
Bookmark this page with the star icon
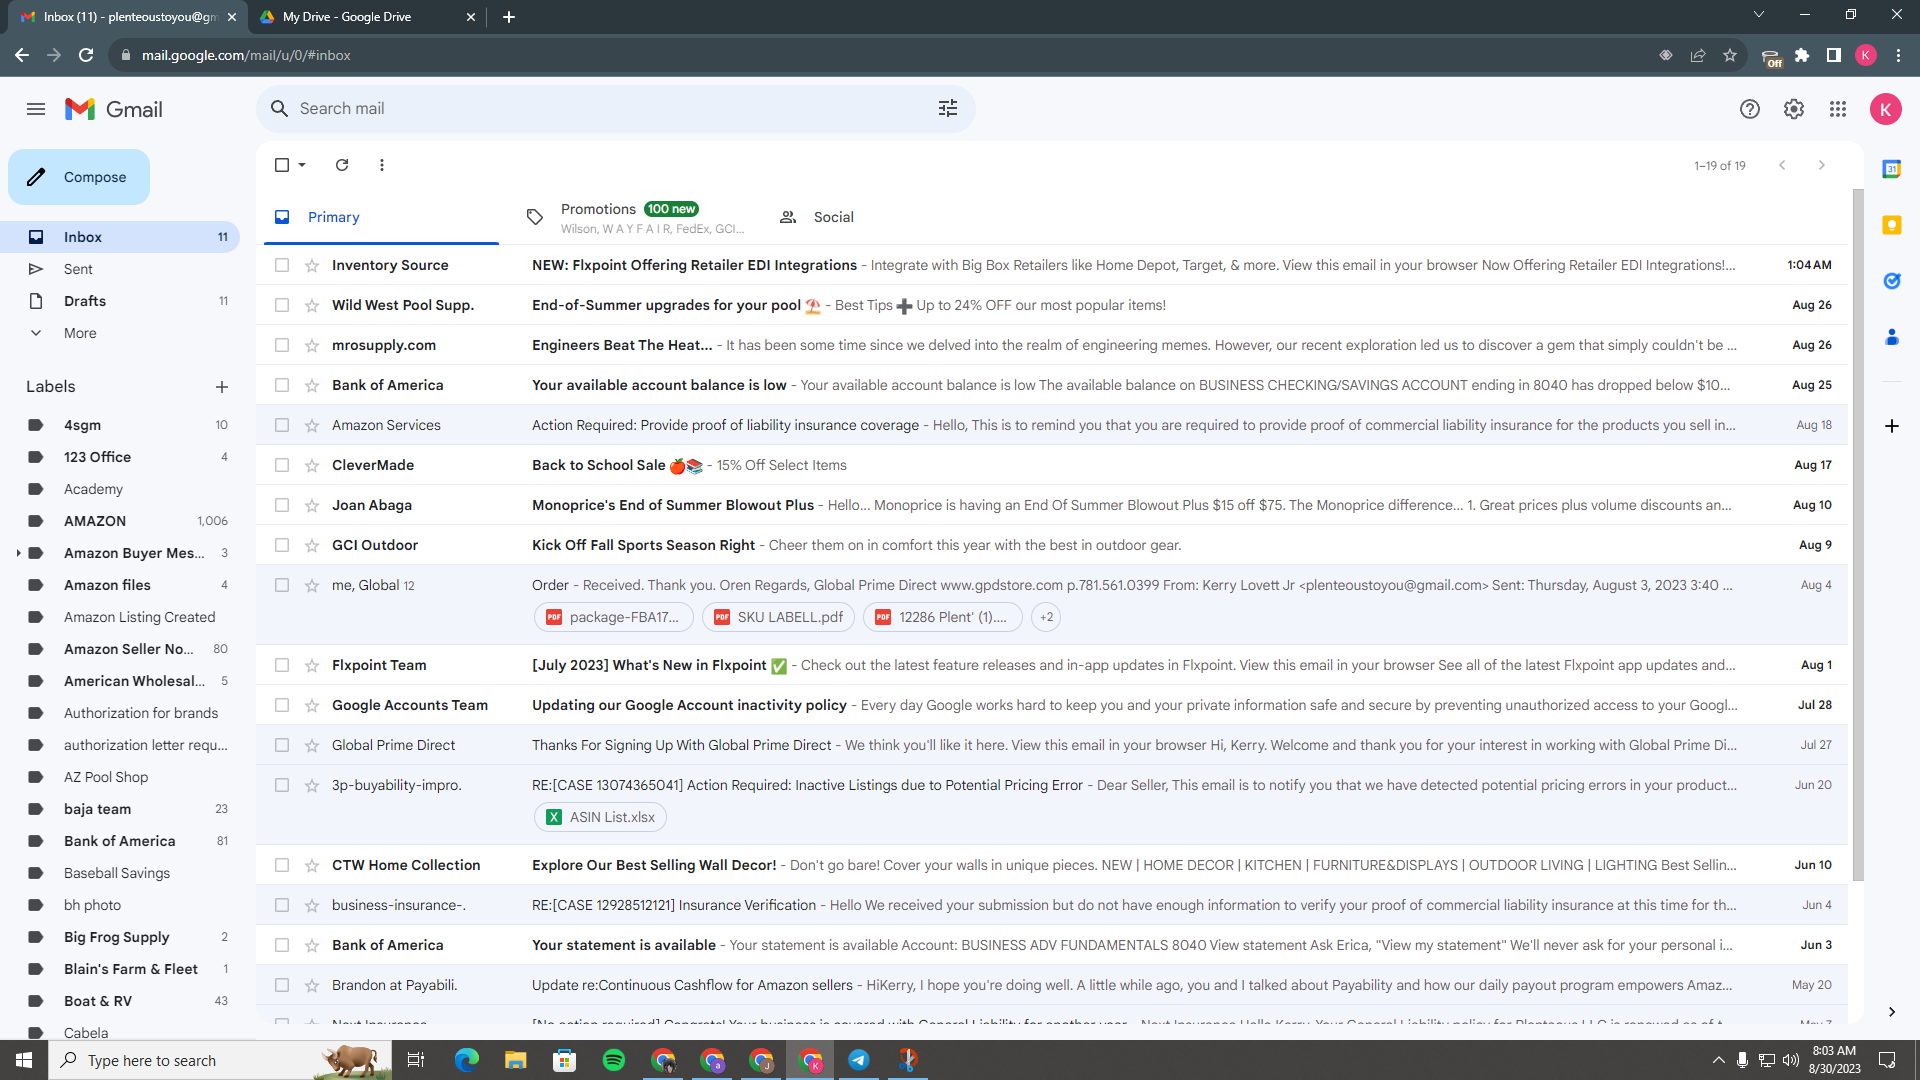click(1730, 55)
